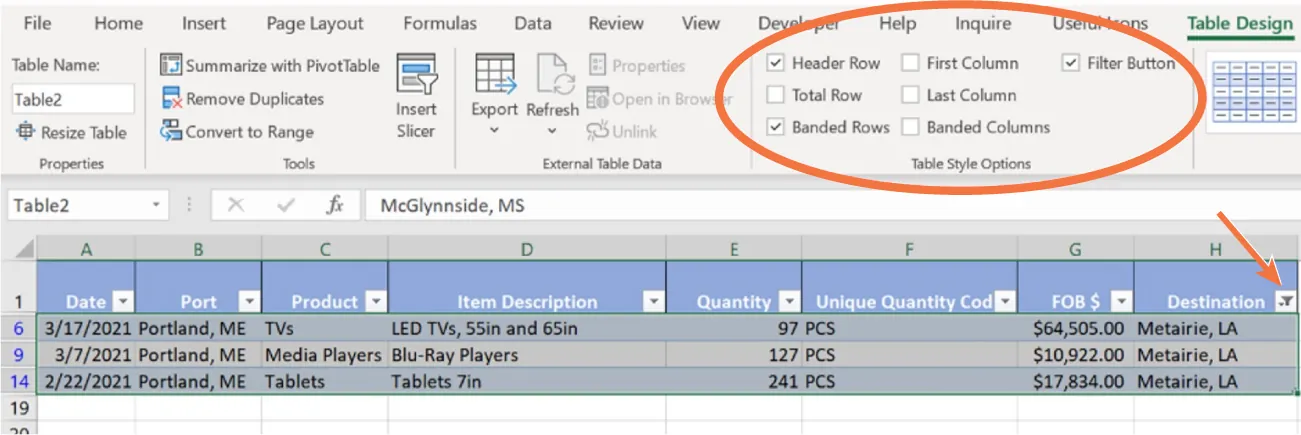Click the Remove Duplicates icon

point(171,99)
